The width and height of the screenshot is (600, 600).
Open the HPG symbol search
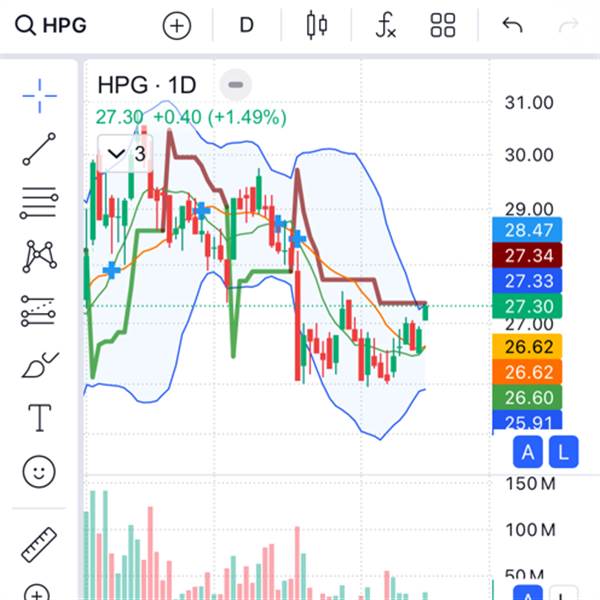51,26
